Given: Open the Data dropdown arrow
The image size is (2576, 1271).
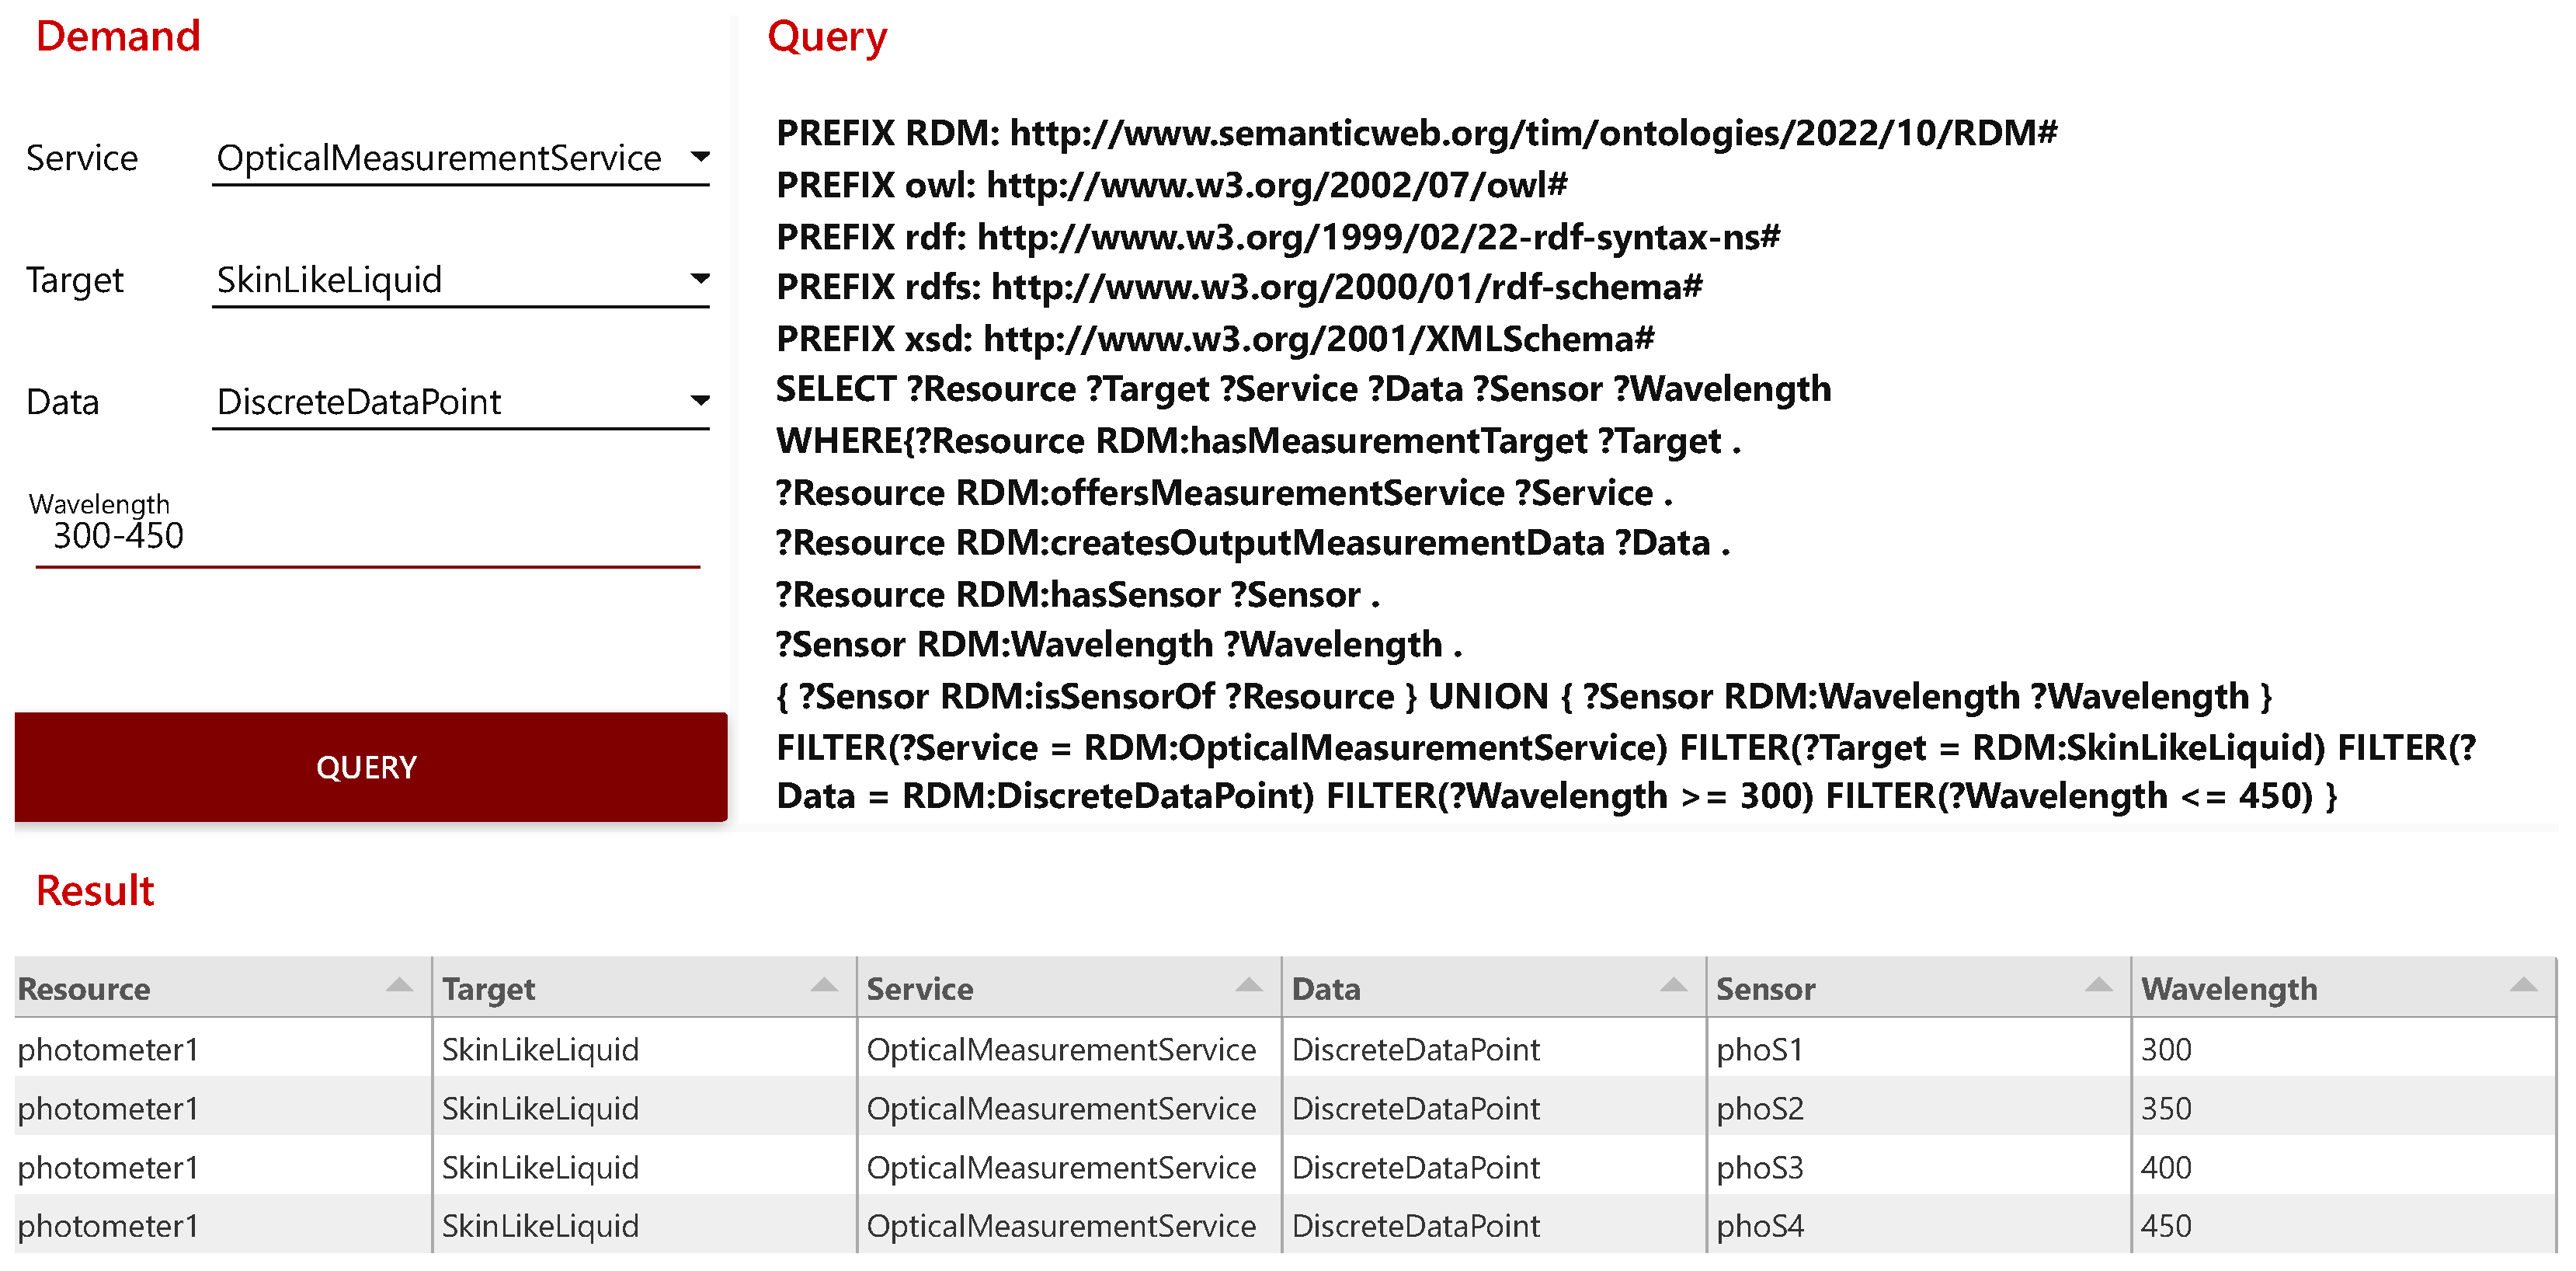Looking at the screenshot, I should pos(700,401).
